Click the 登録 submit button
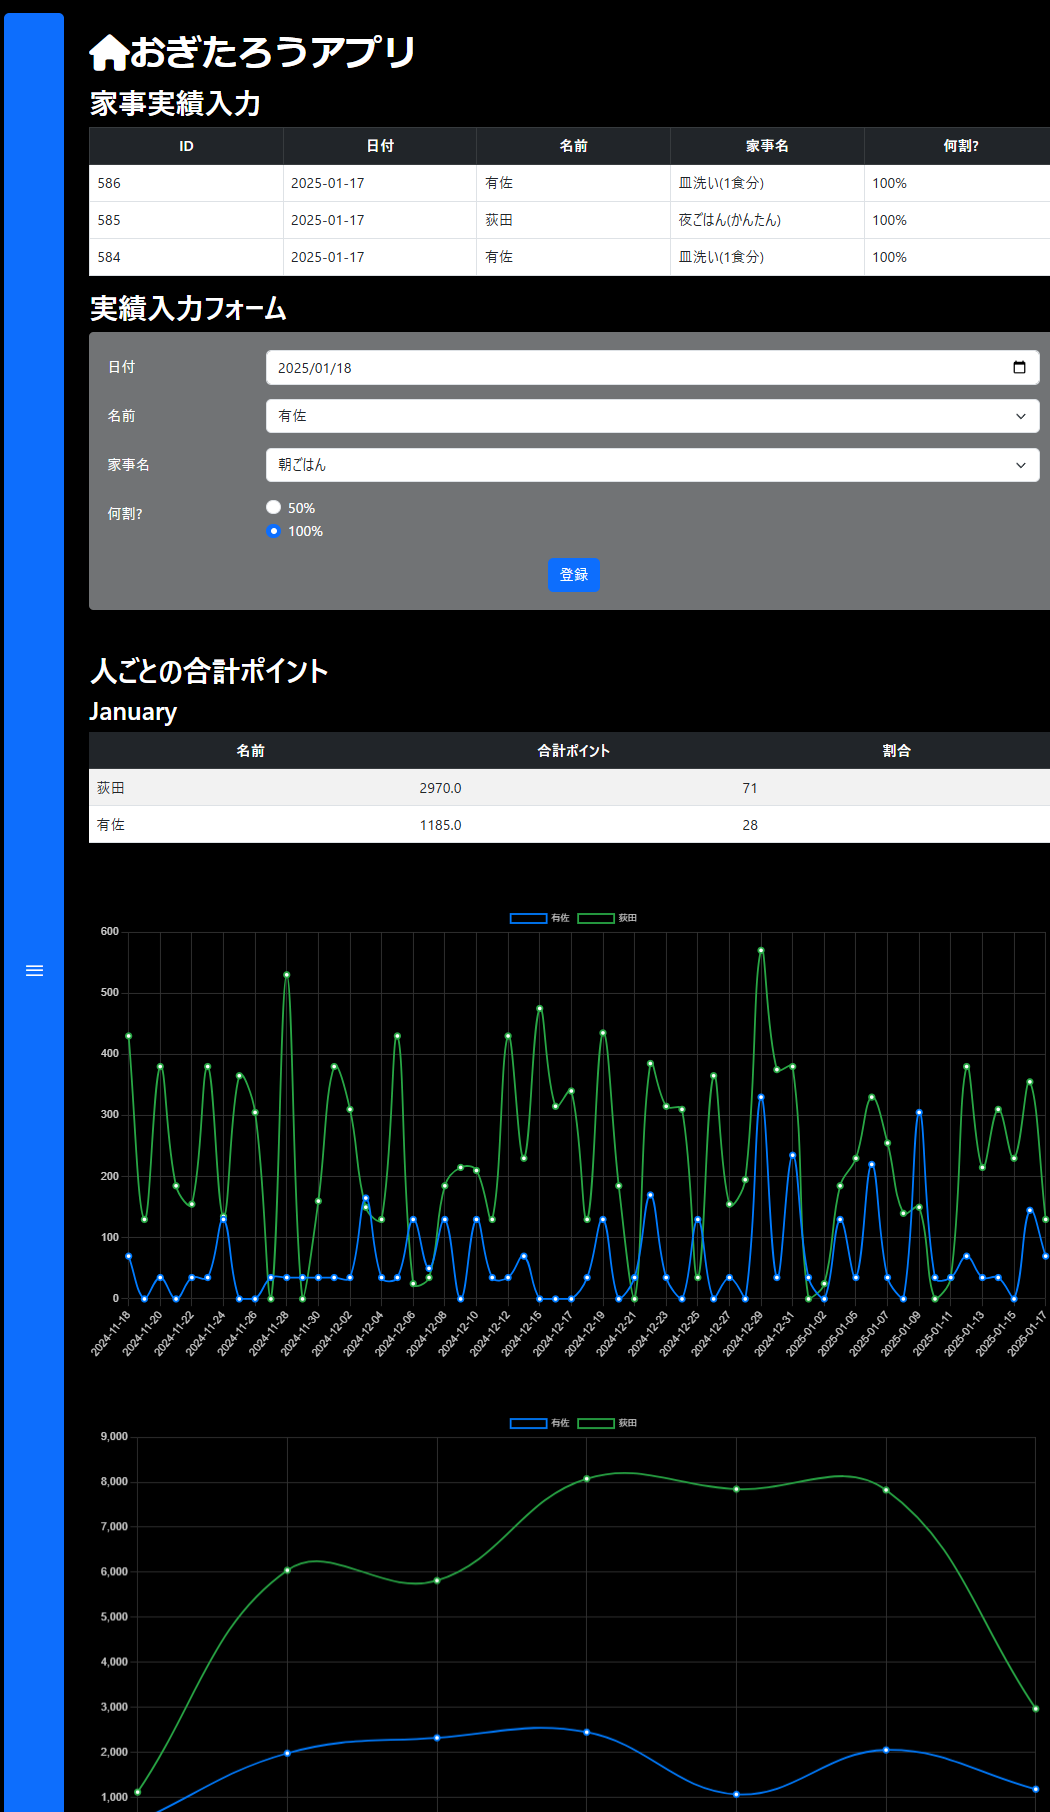Screen dimensions: 1050x1812 pos(573,575)
